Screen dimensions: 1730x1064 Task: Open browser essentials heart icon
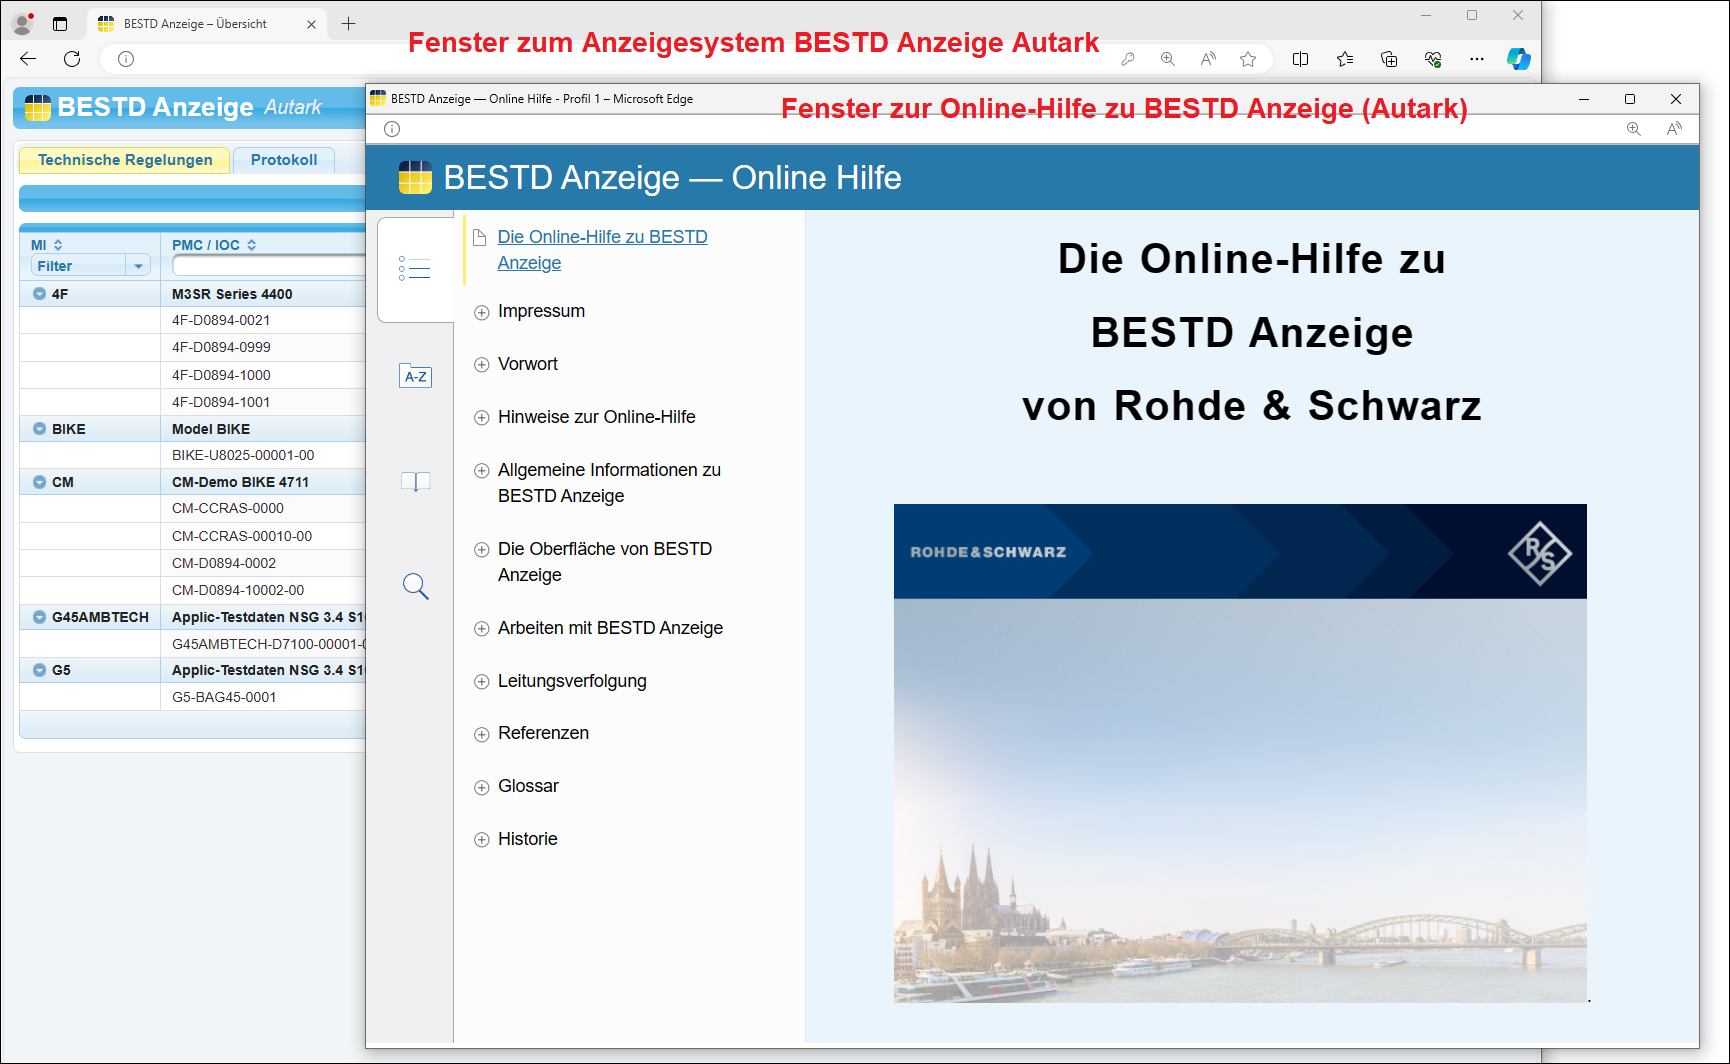[1433, 59]
